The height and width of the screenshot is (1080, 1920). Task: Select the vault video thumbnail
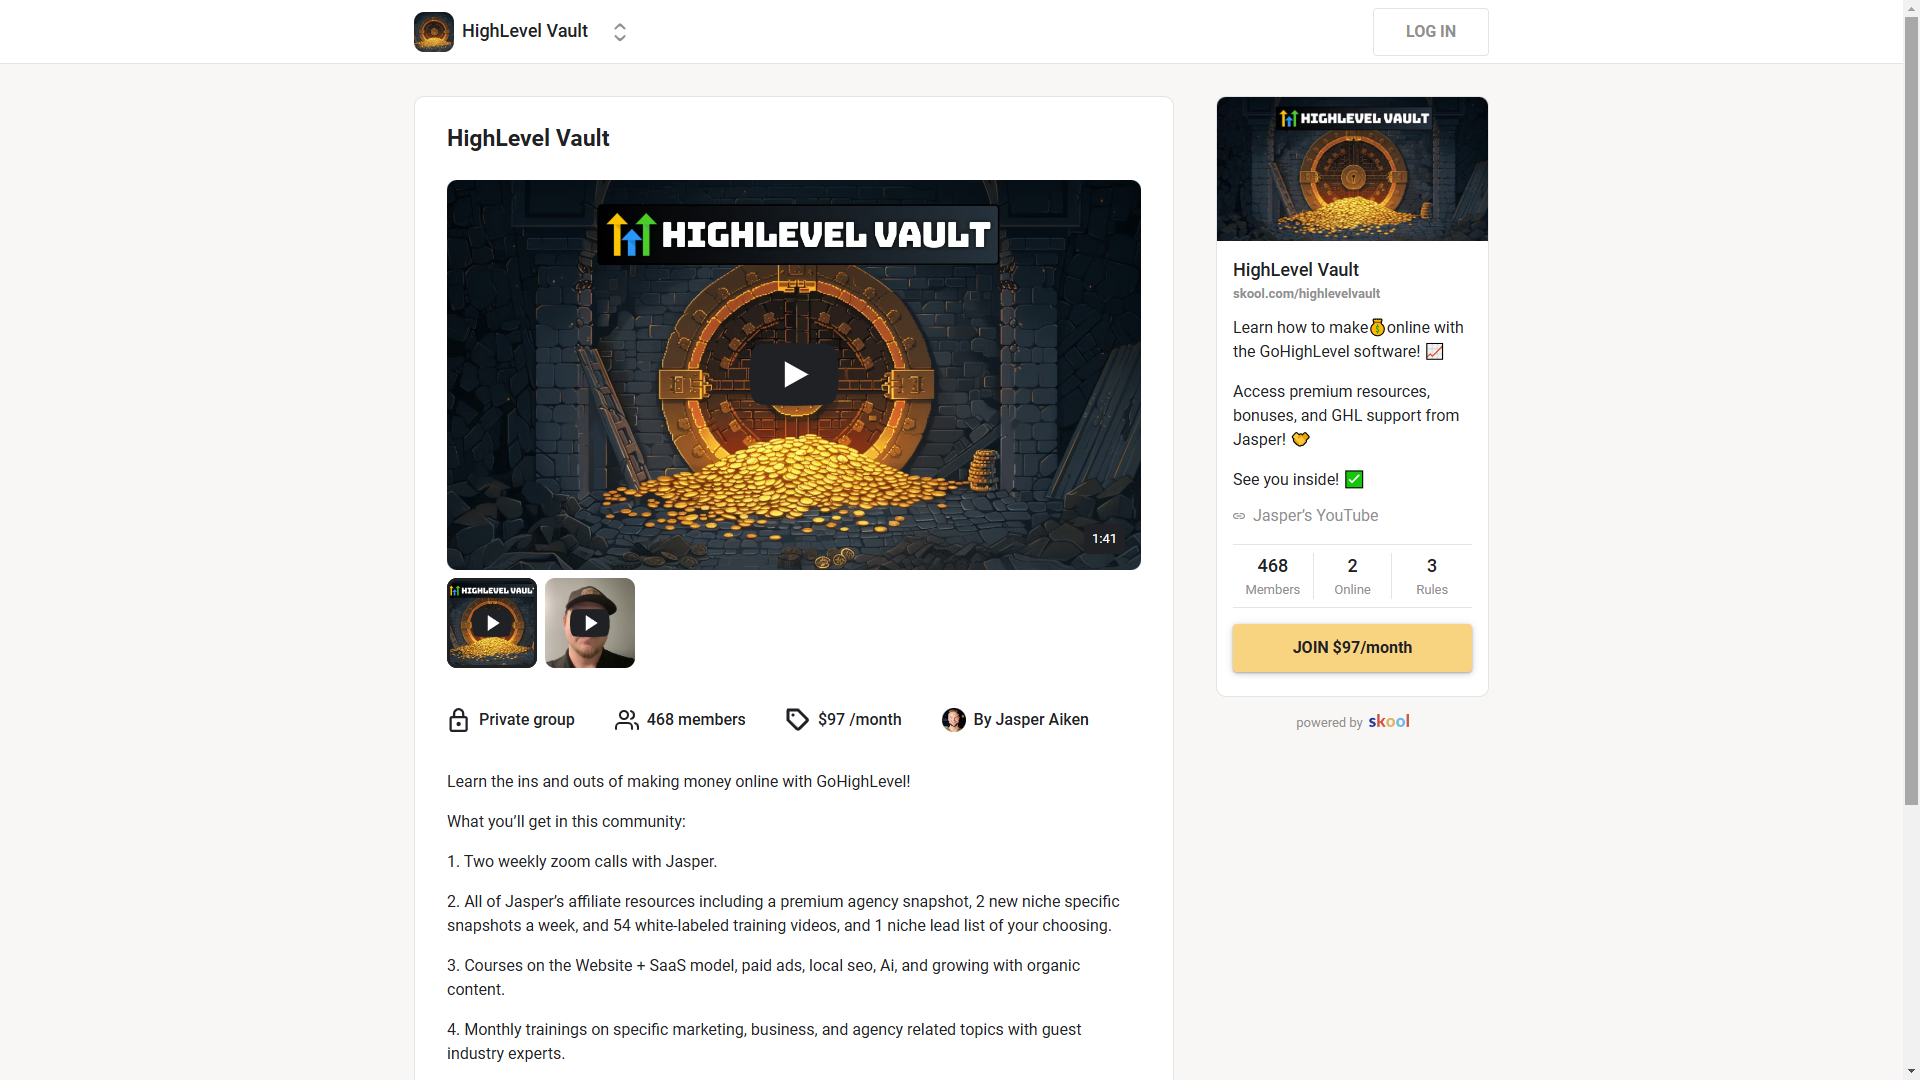[492, 623]
